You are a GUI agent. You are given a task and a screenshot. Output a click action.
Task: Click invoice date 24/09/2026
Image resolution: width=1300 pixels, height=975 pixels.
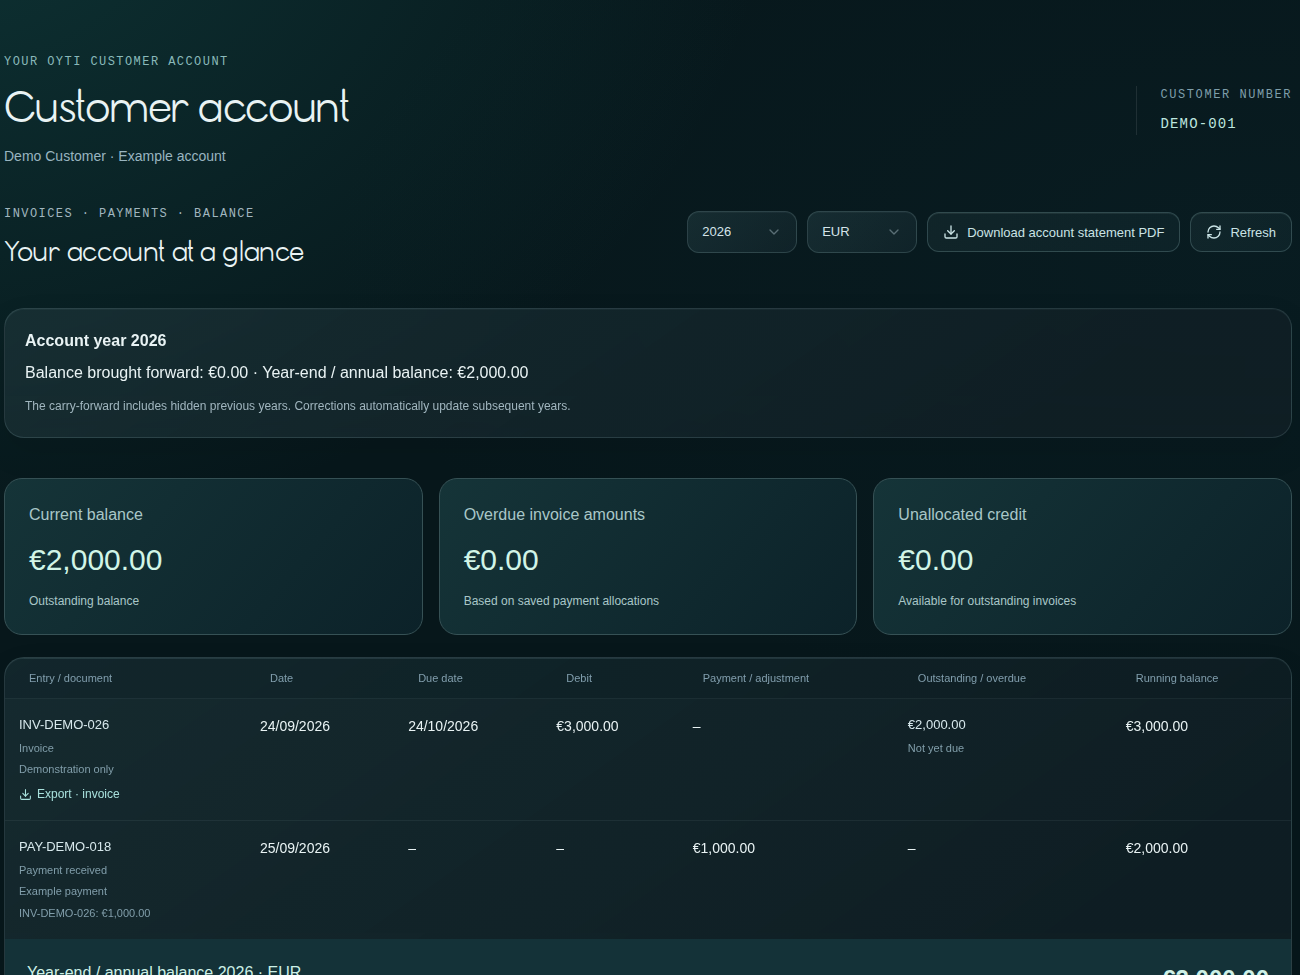pyautogui.click(x=295, y=726)
